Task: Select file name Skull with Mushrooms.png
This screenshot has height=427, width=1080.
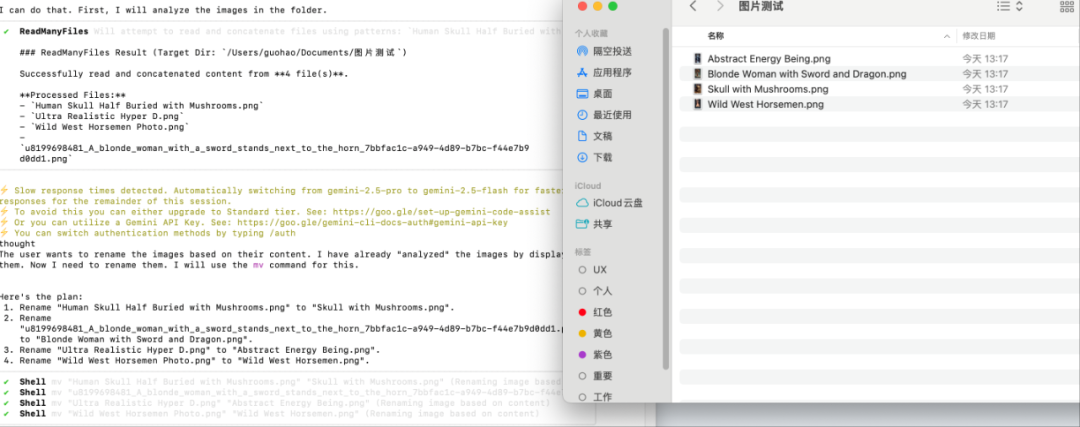Action: coord(767,90)
